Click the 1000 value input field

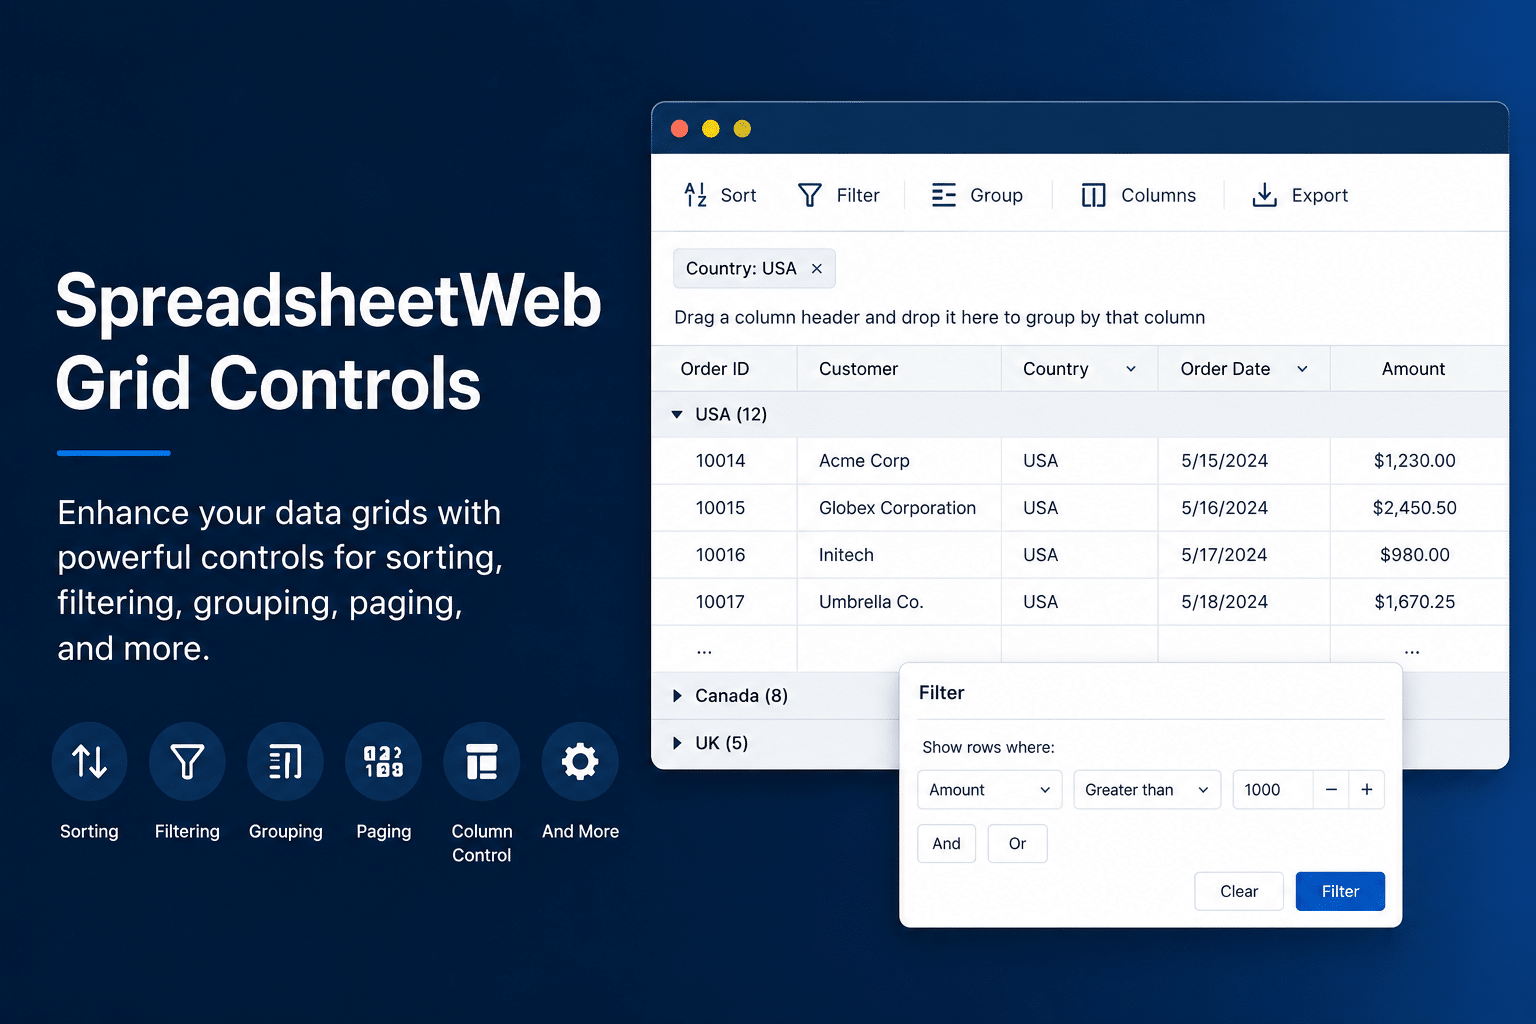1272,789
